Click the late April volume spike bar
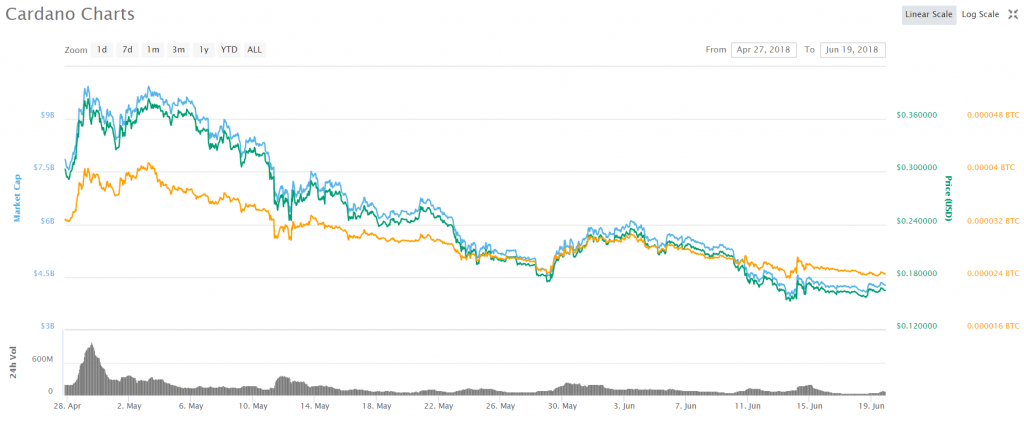 (x=91, y=369)
